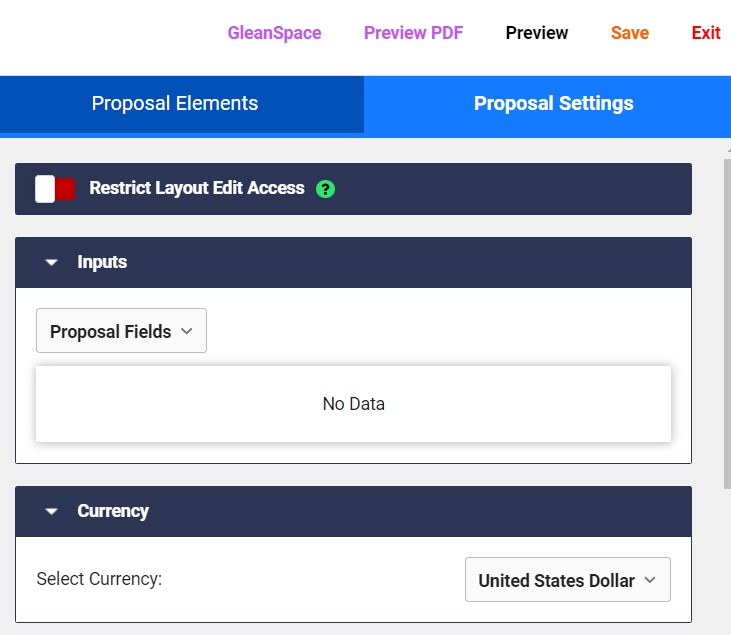Click the GleanSpace link

coord(274,33)
